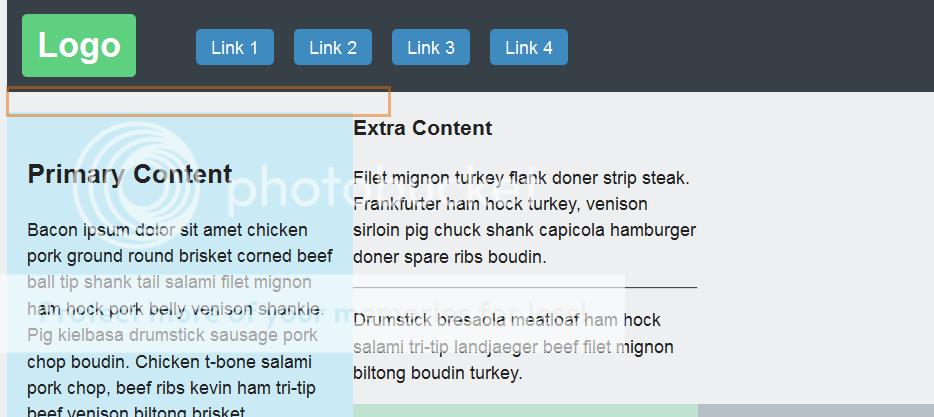Viewport: 934px width, 417px height.
Task: Click the paragraph starting with Drumstick bresaola
Action: [513, 347]
